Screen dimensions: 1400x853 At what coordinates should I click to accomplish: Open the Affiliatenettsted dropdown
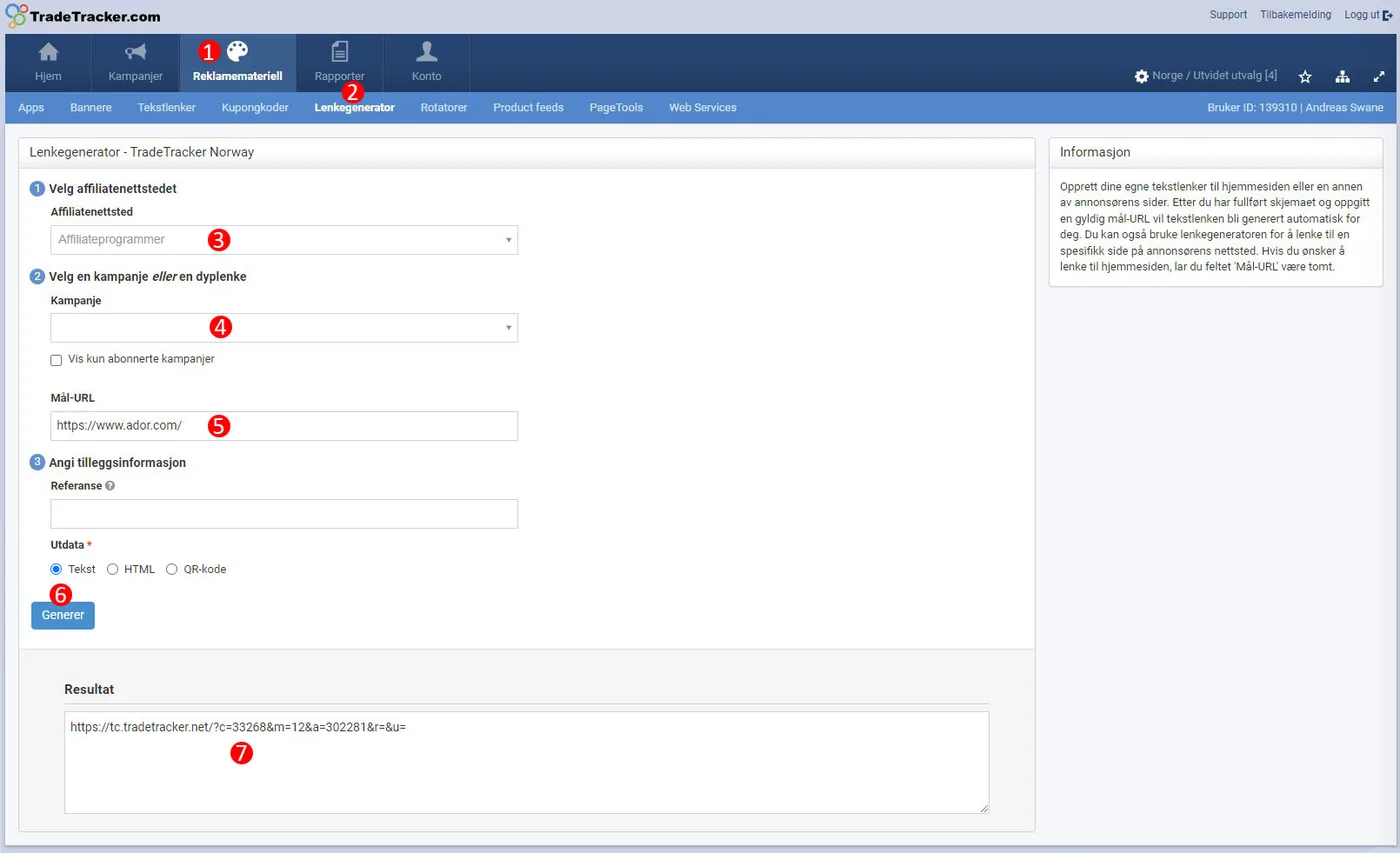coord(284,240)
